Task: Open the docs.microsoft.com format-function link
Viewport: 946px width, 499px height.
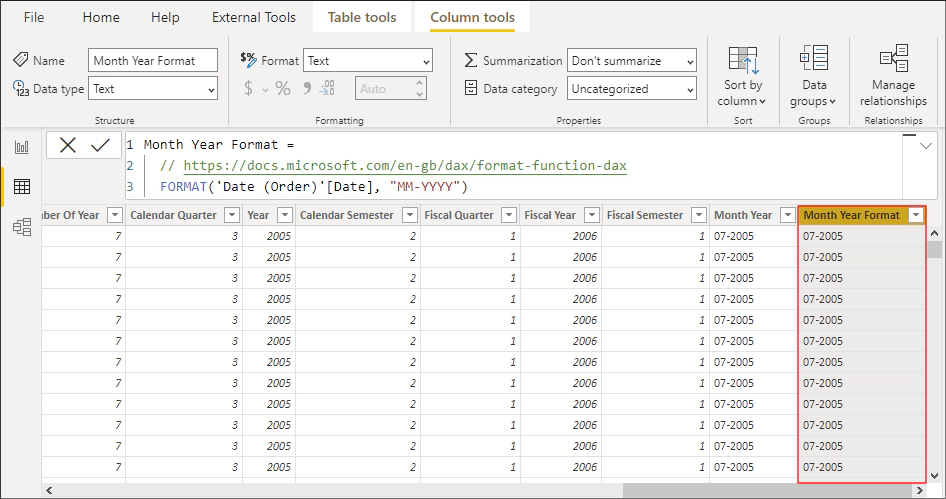Action: pyautogui.click(x=405, y=165)
